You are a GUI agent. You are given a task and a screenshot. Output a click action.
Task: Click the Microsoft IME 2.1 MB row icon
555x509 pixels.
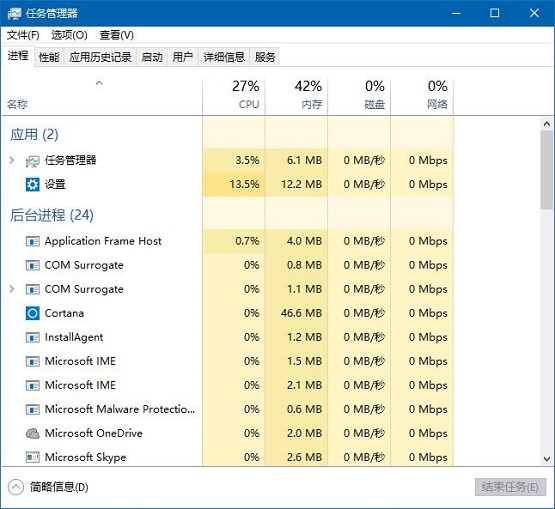[x=33, y=385]
